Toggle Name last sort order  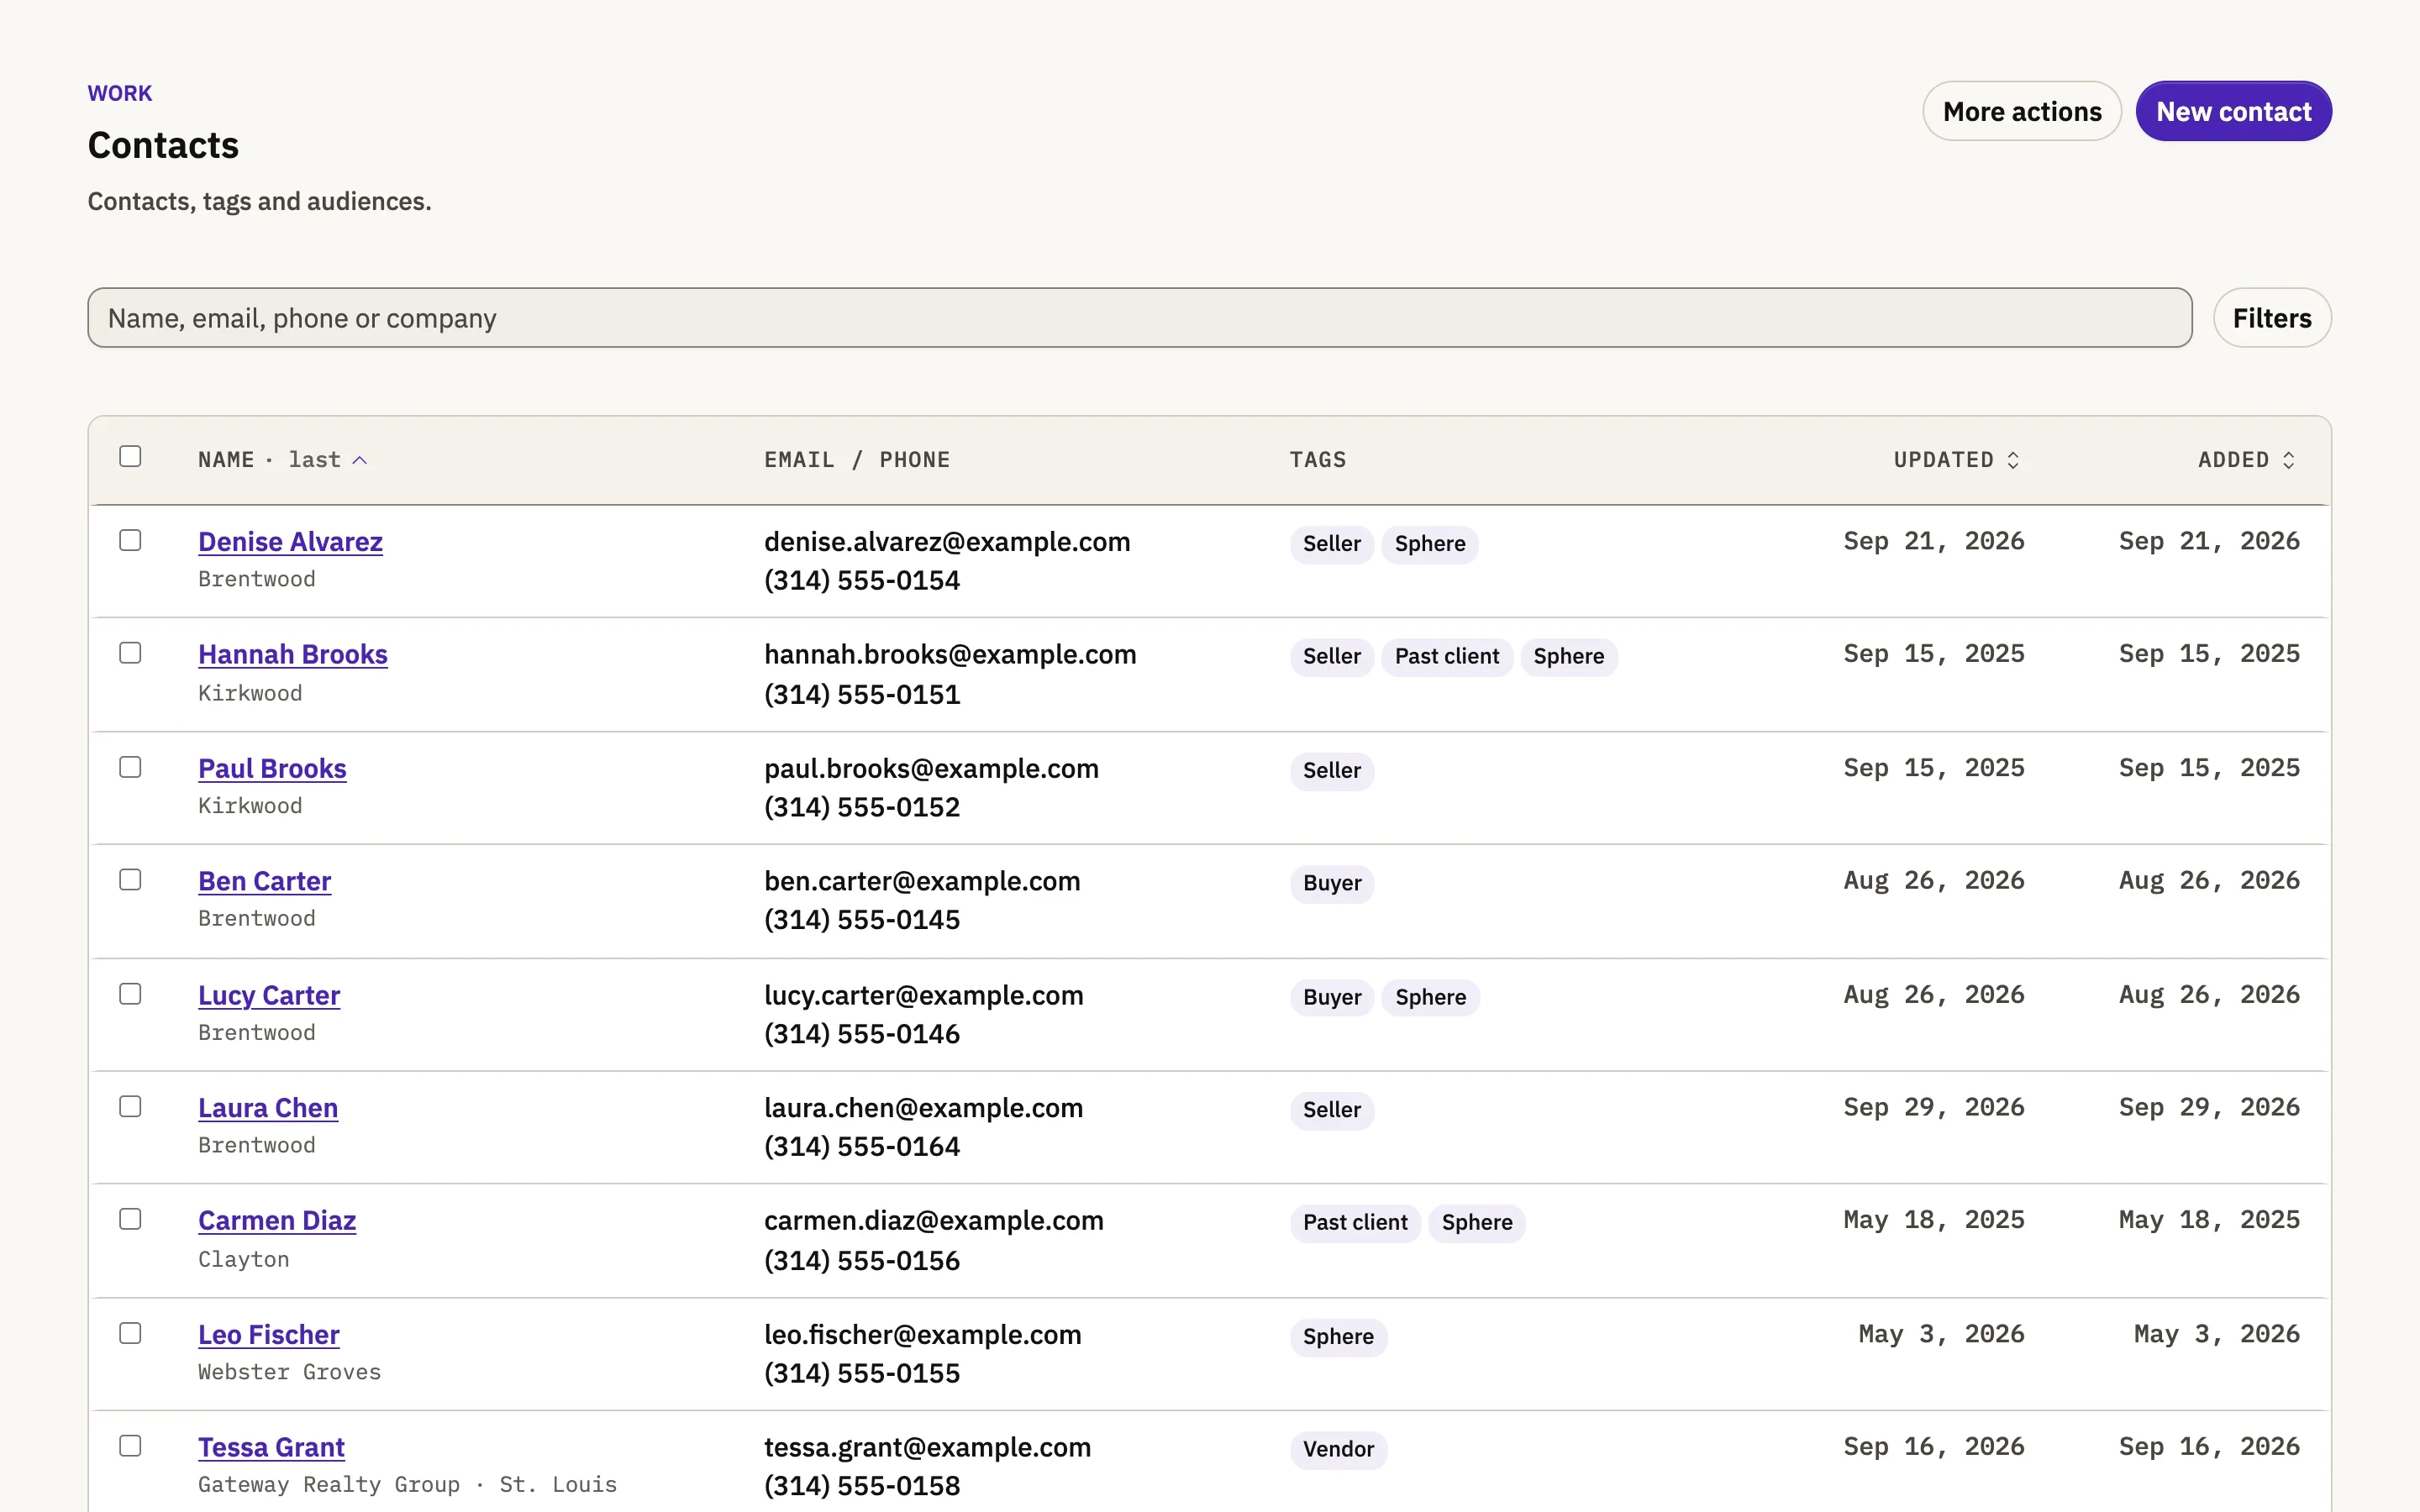click(283, 460)
